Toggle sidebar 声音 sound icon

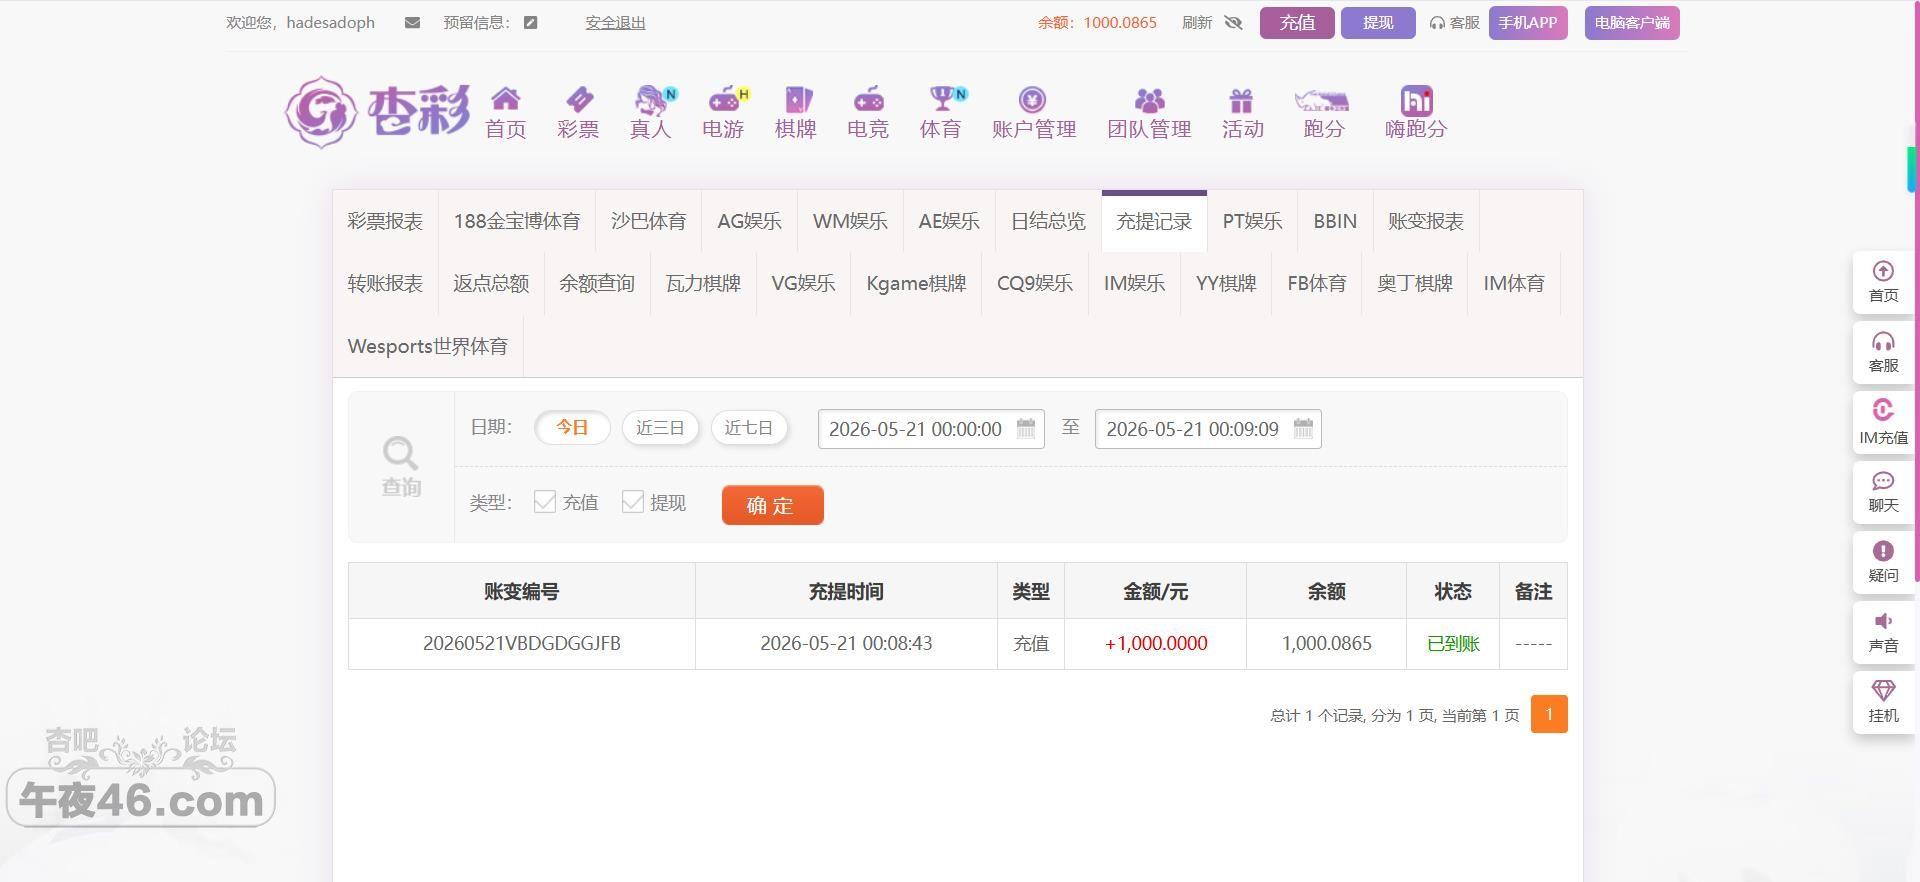[x=1883, y=621]
